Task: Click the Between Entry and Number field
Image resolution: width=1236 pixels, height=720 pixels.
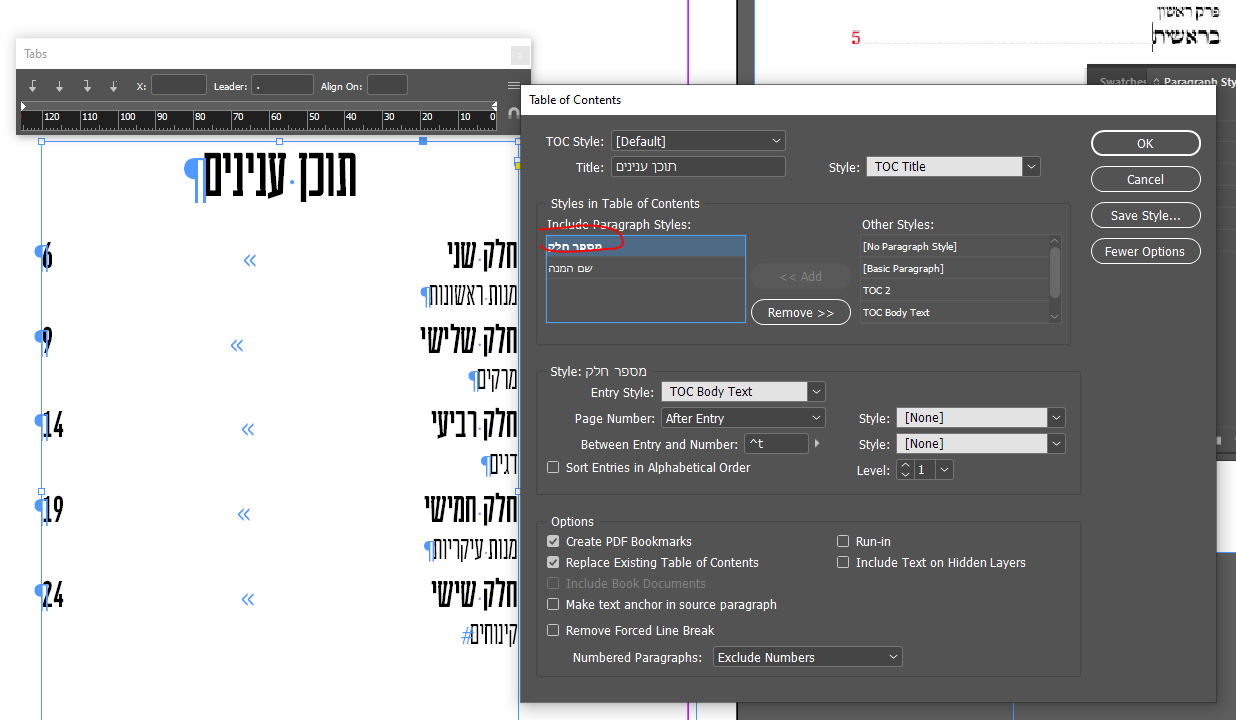Action: pos(776,444)
